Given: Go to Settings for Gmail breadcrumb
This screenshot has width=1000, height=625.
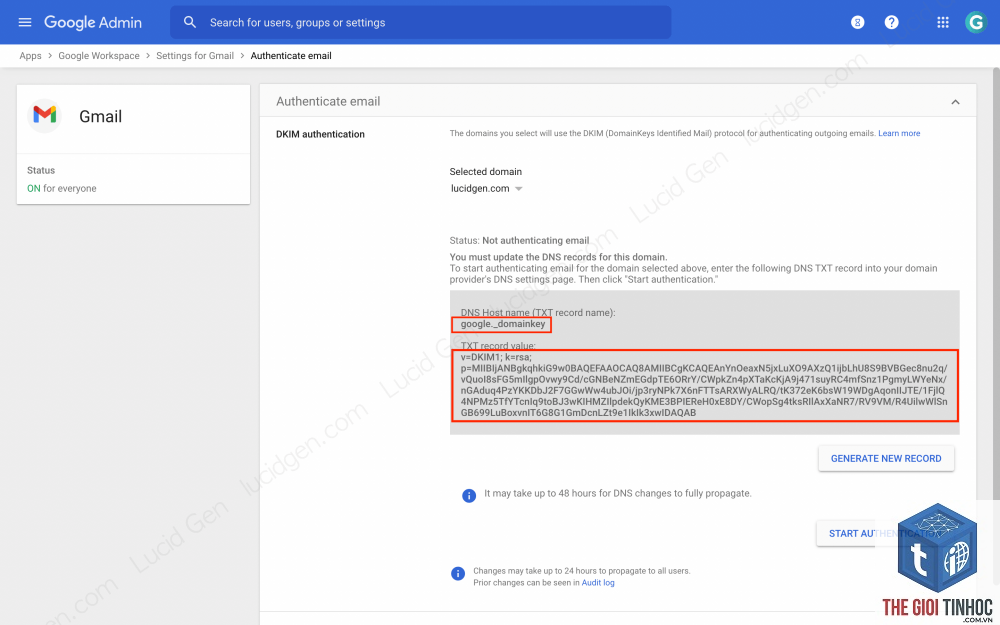Looking at the screenshot, I should click(x=195, y=55).
